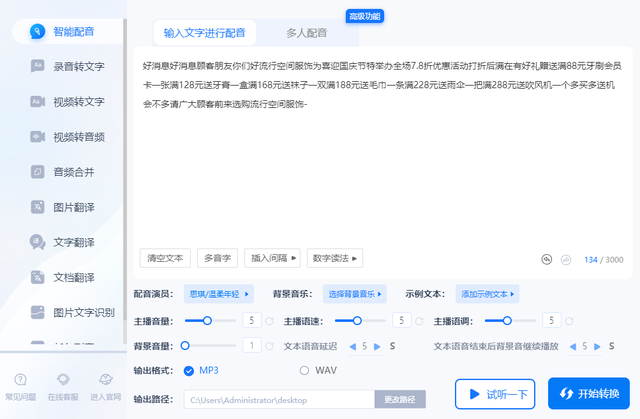This screenshot has height=419, width=640.
Task: Click the redo icon beside character count
Action: click(x=566, y=260)
